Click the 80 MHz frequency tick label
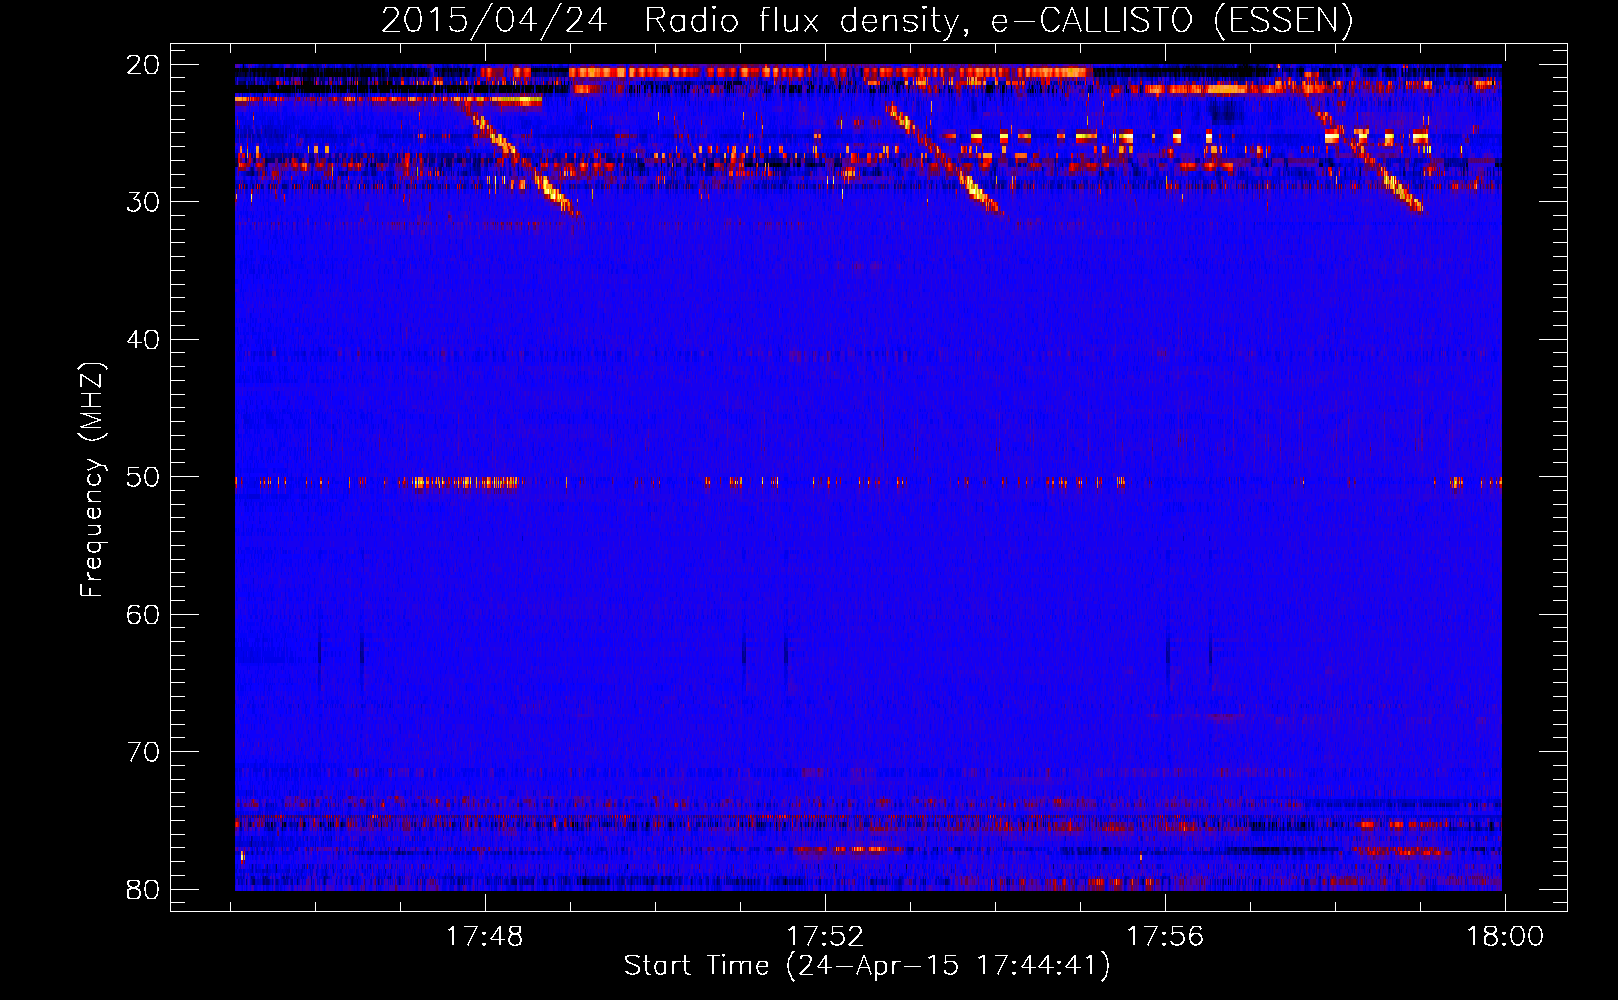This screenshot has width=1618, height=1000. (144, 889)
